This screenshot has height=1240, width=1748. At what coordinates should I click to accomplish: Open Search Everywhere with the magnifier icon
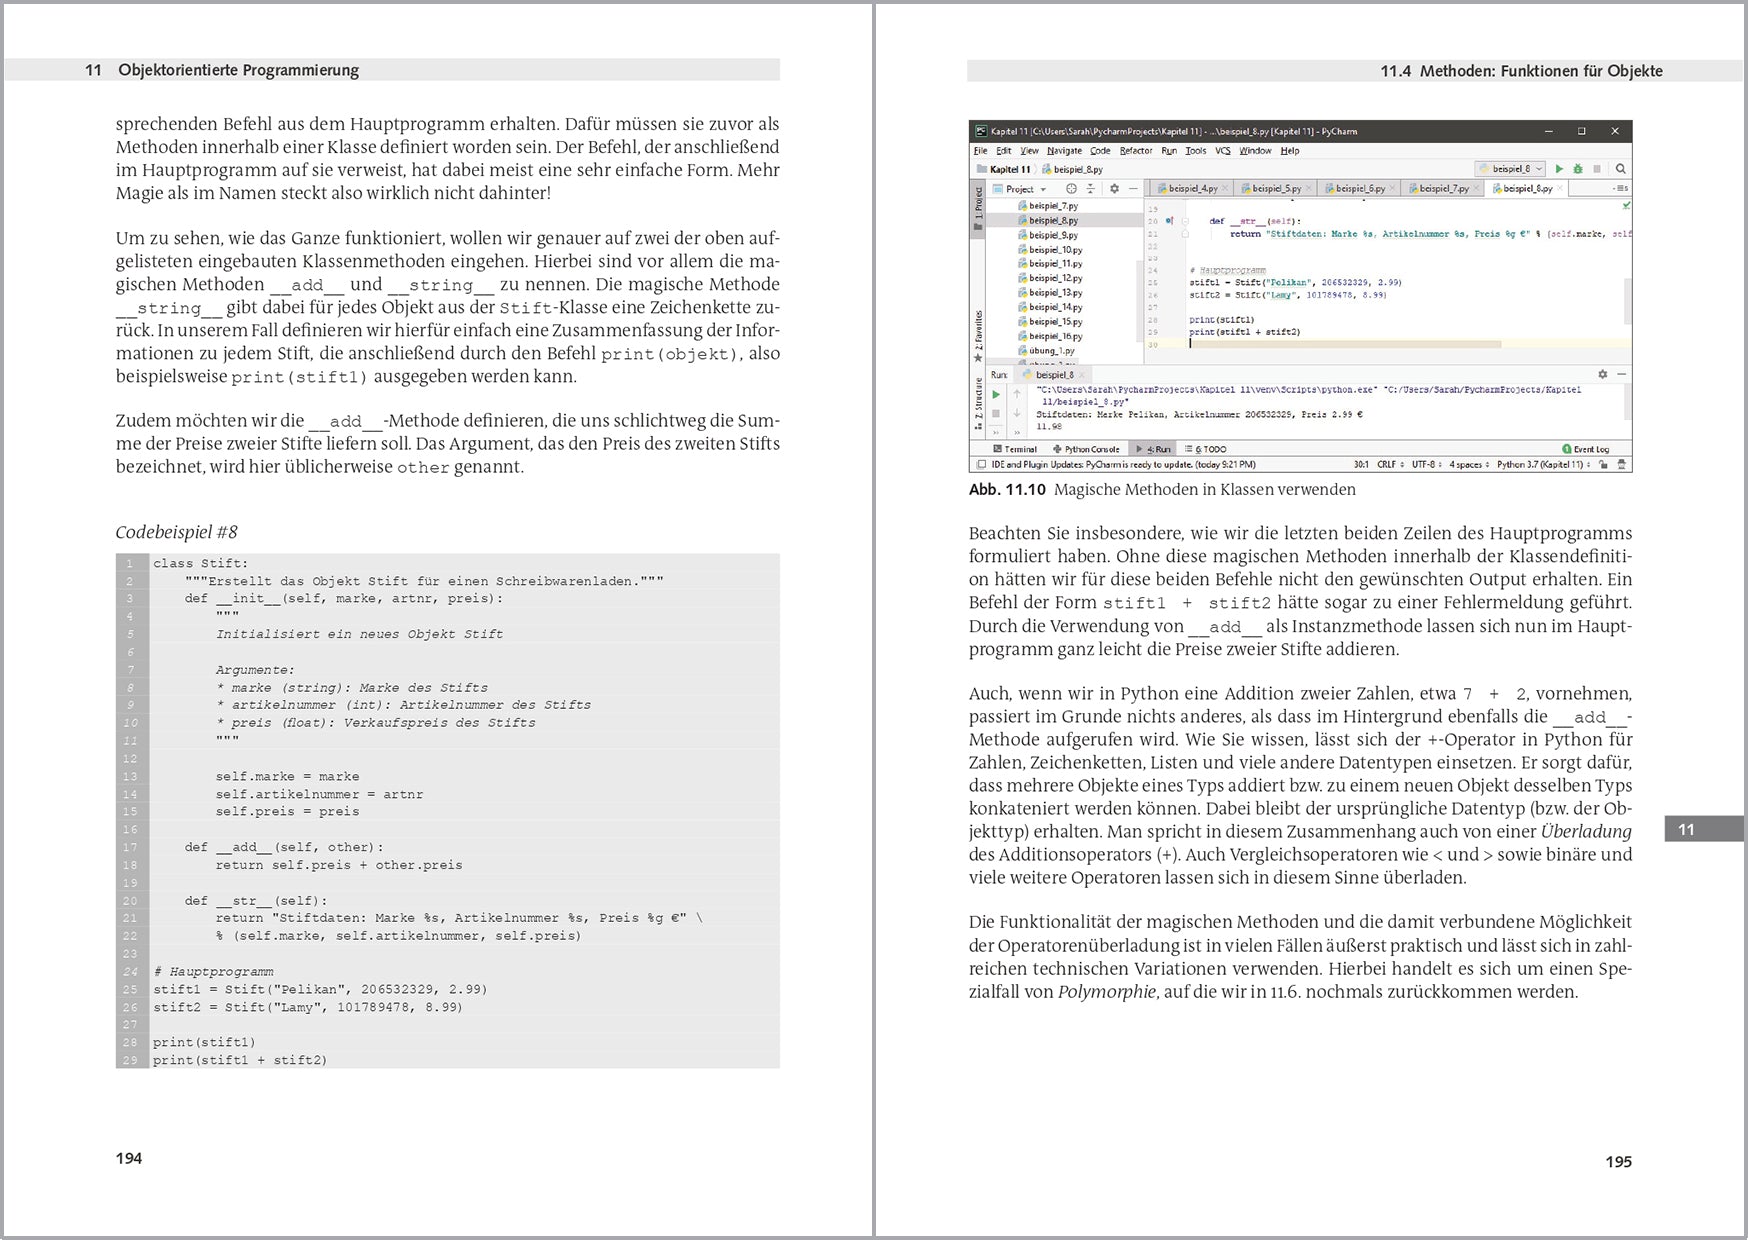(1621, 170)
